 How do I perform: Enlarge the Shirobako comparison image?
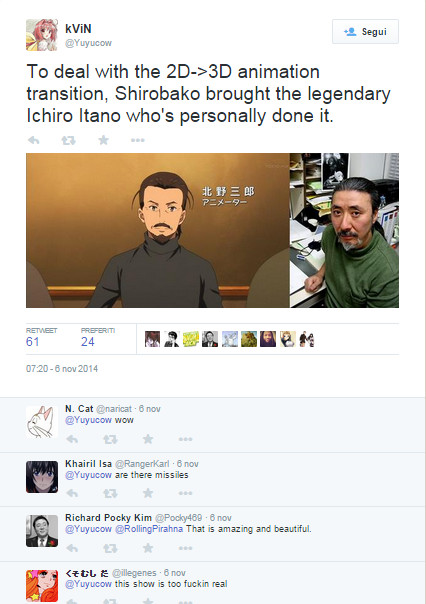[212, 230]
